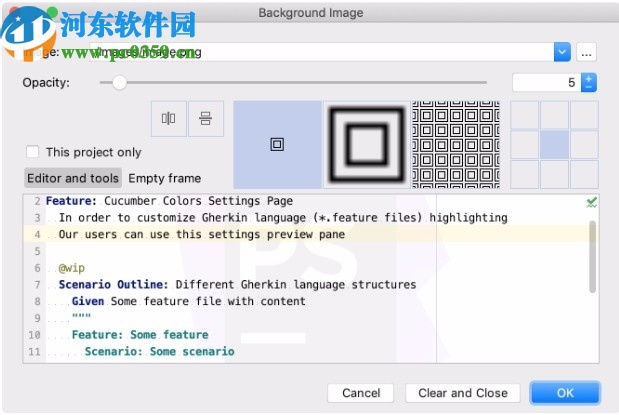Select middle-left anchor placement cell
Image resolution: width=619 pixels, height=415 pixels.
(x=525, y=145)
